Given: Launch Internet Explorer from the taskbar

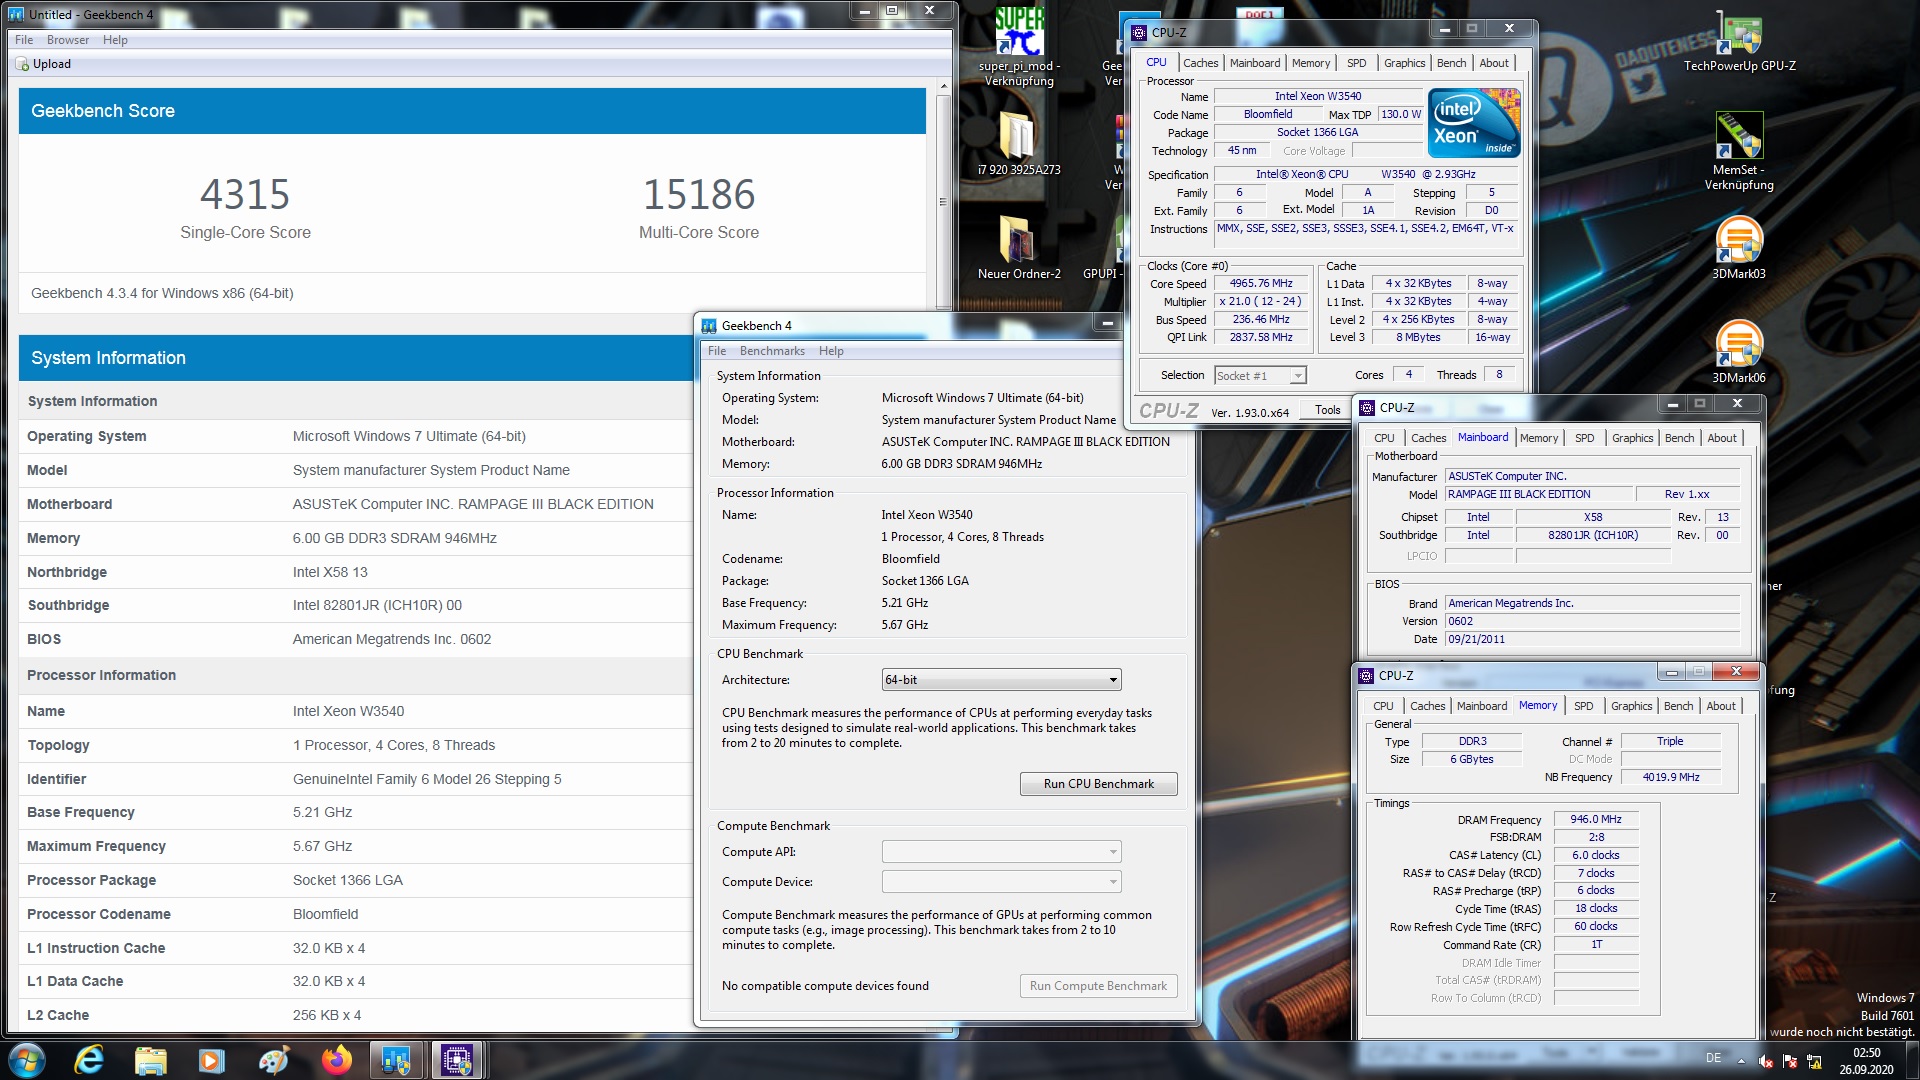Looking at the screenshot, I should (x=89, y=1060).
